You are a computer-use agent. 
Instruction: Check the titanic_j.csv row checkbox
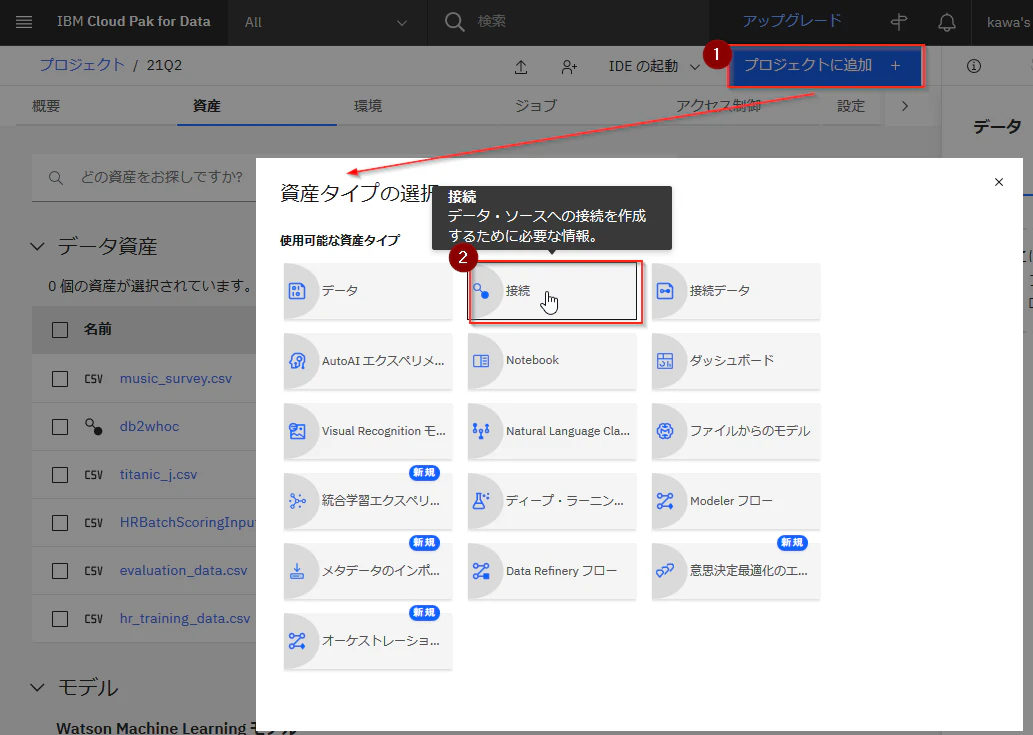[60, 475]
